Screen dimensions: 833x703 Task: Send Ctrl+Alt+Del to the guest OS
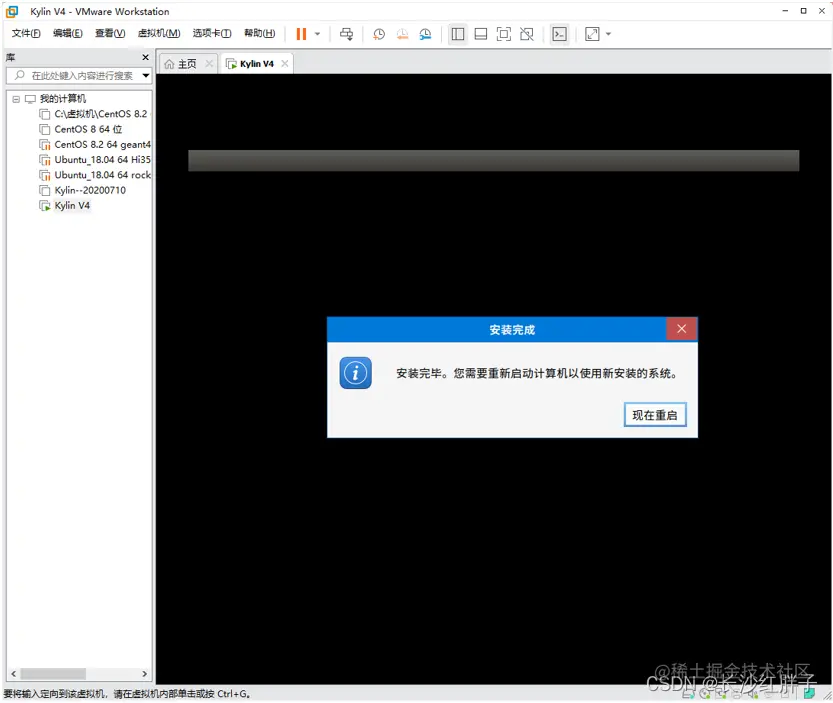[x=346, y=33]
